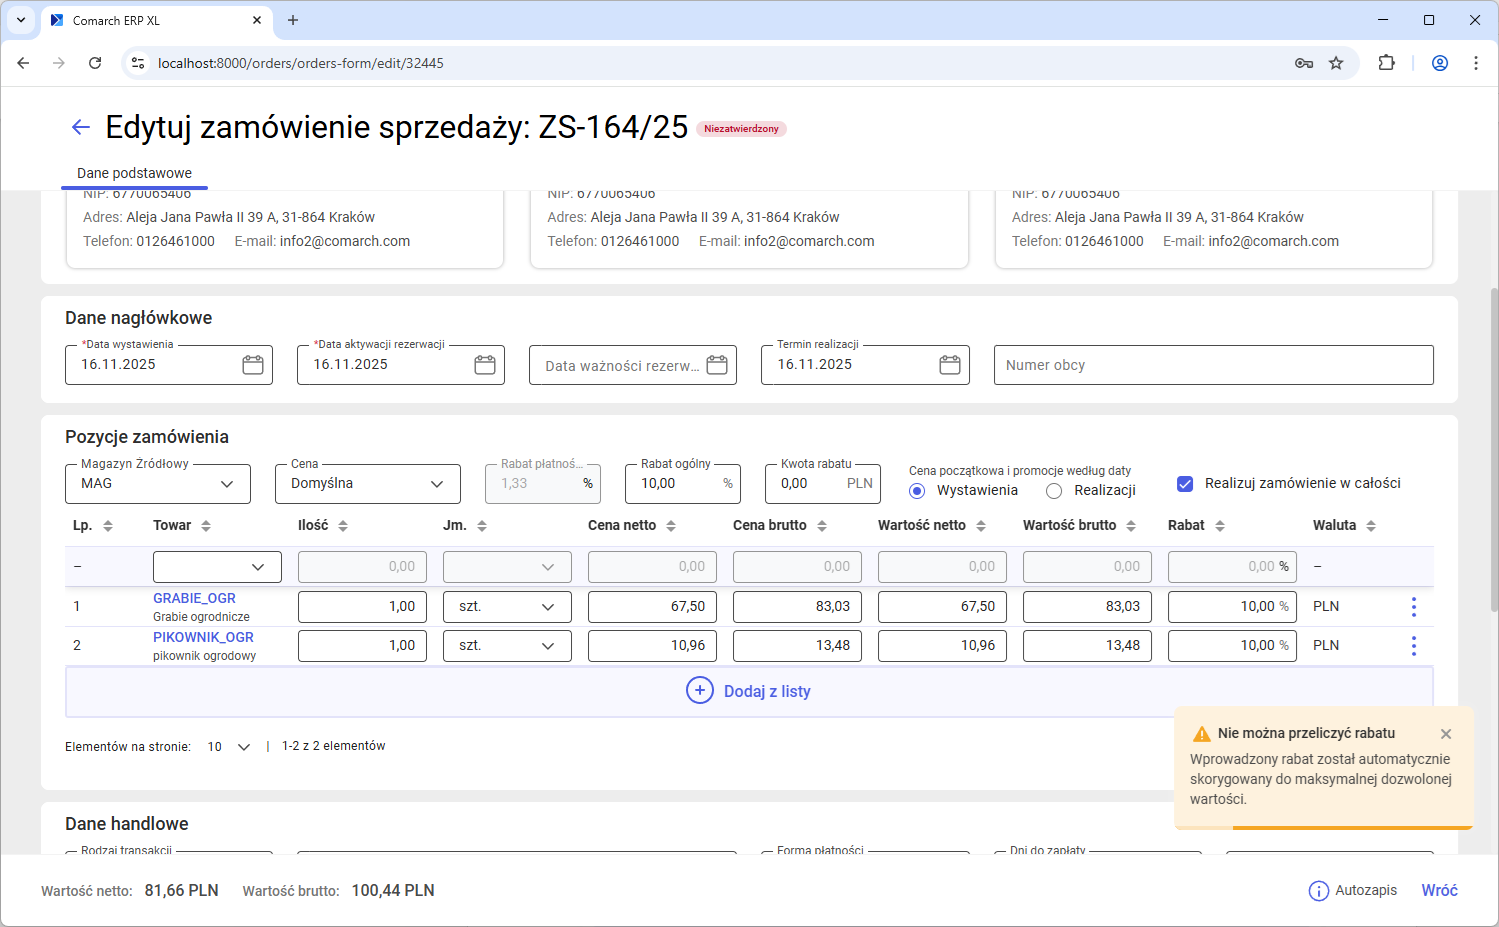This screenshot has height=927, width=1499.
Task: Dismiss the rabat warning notification
Action: pos(1445,734)
